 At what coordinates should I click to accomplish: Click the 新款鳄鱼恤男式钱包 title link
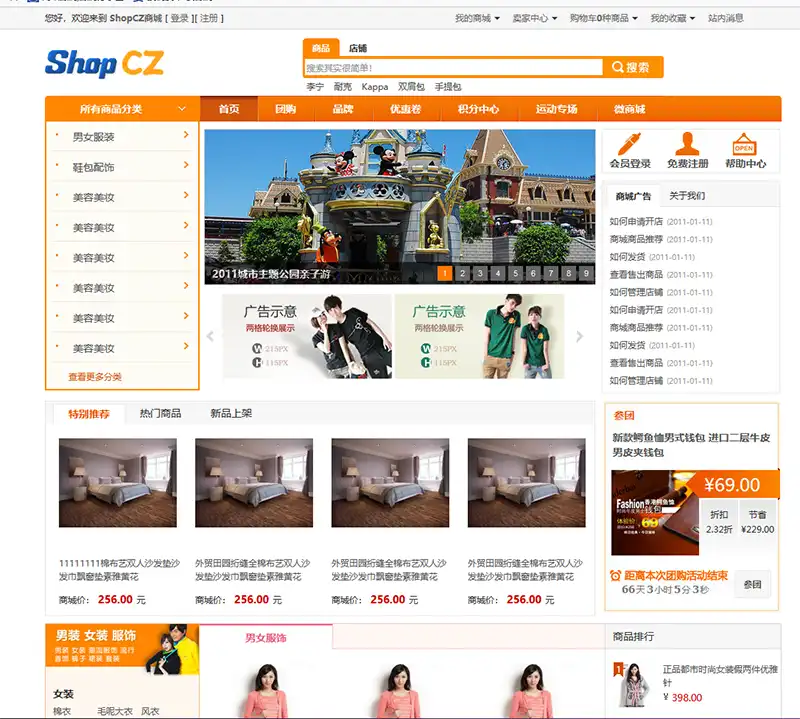click(x=691, y=445)
